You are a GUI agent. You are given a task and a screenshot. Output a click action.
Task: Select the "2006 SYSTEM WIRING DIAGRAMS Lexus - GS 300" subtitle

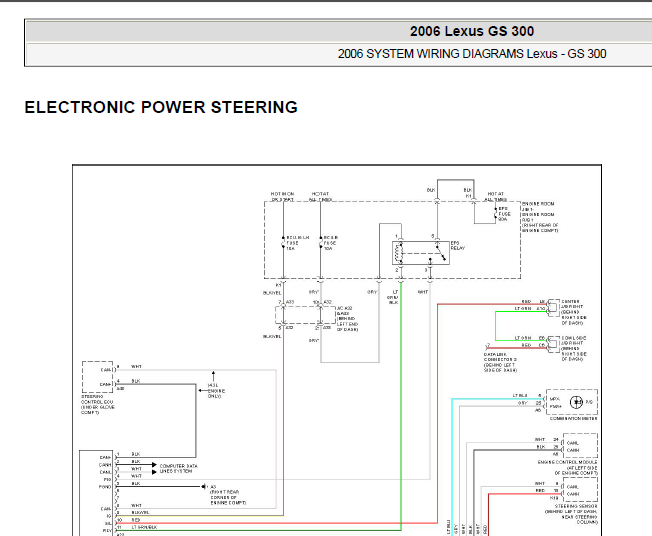pos(472,54)
